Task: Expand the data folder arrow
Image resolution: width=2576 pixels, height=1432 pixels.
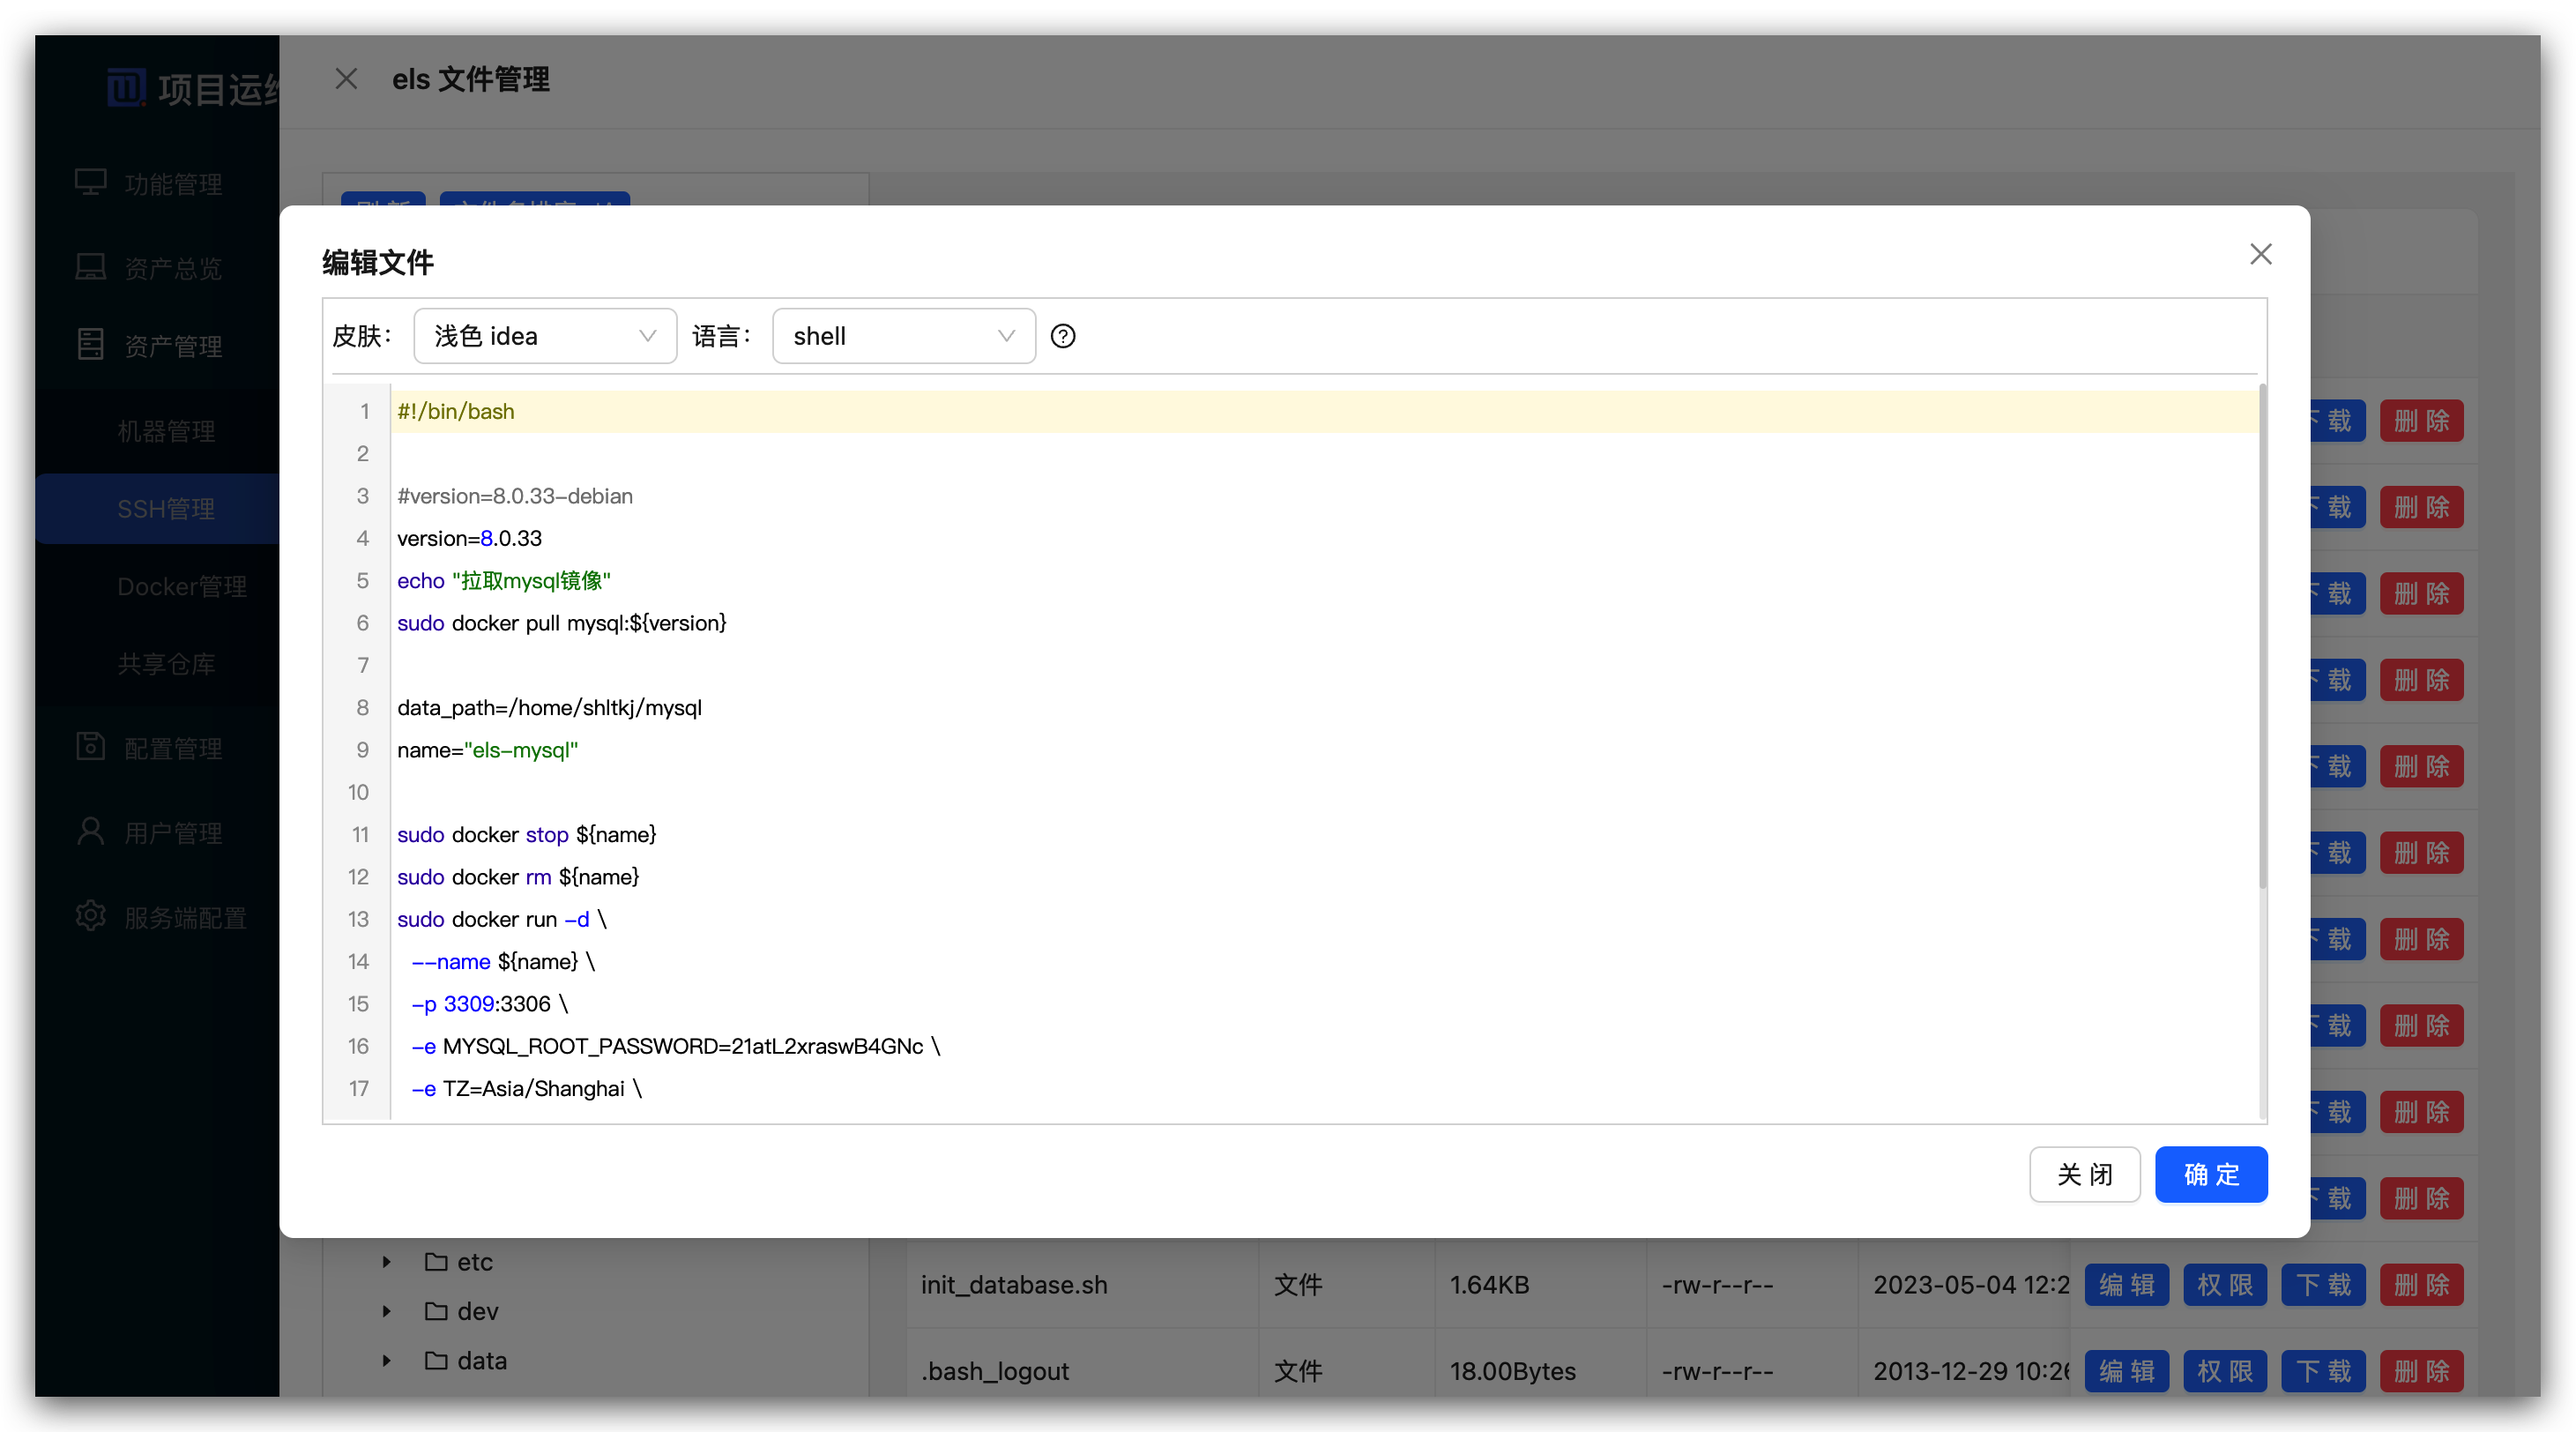Action: pos(386,1360)
